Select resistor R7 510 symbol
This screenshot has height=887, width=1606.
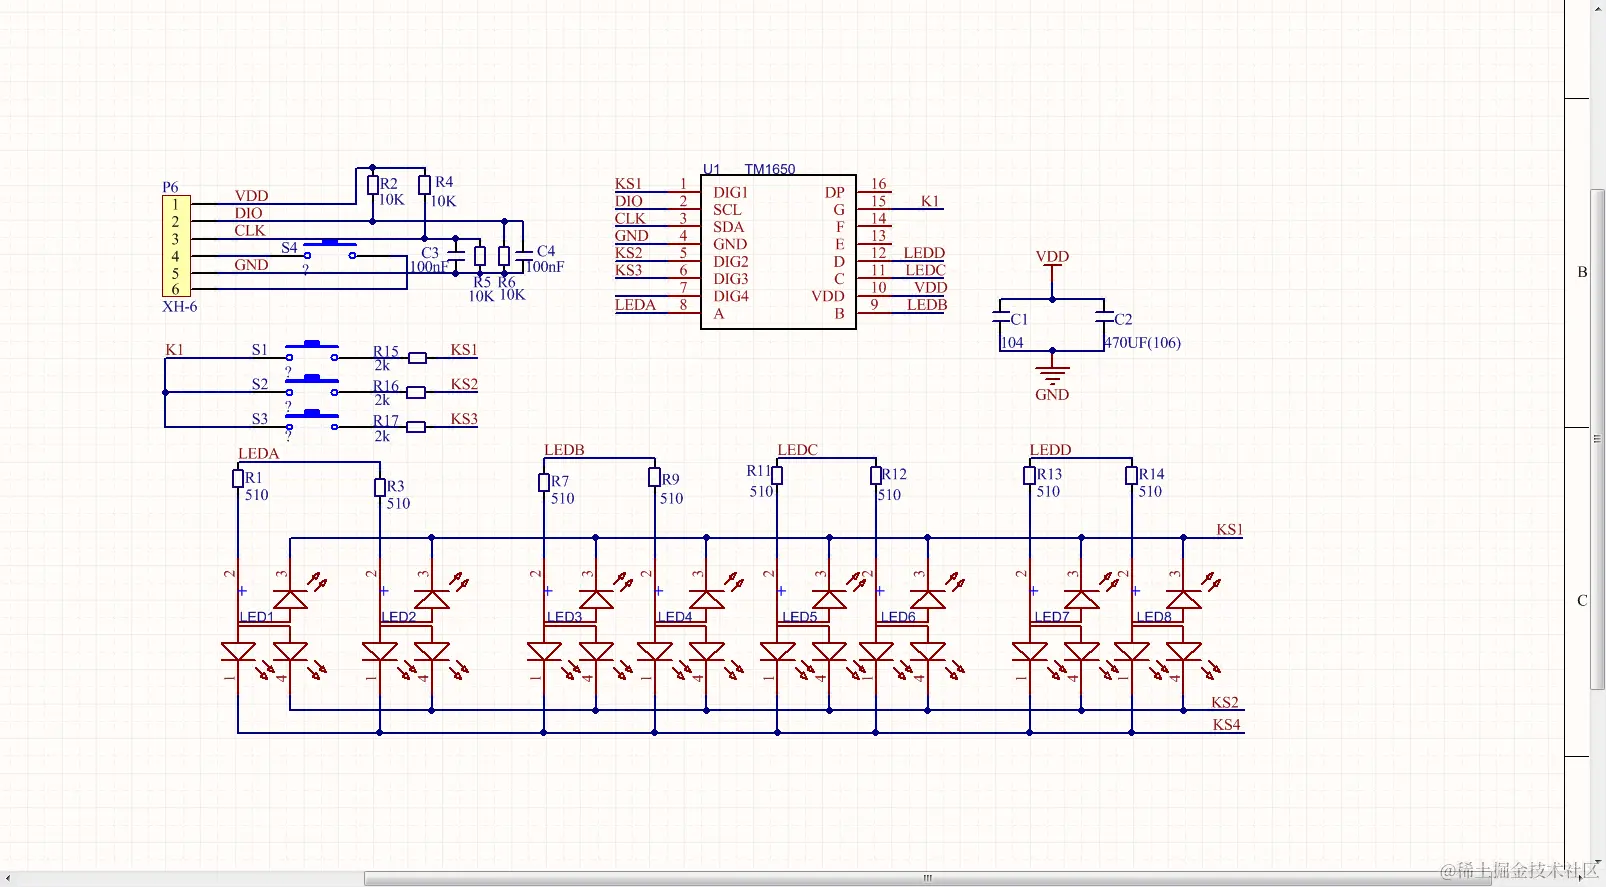544,483
